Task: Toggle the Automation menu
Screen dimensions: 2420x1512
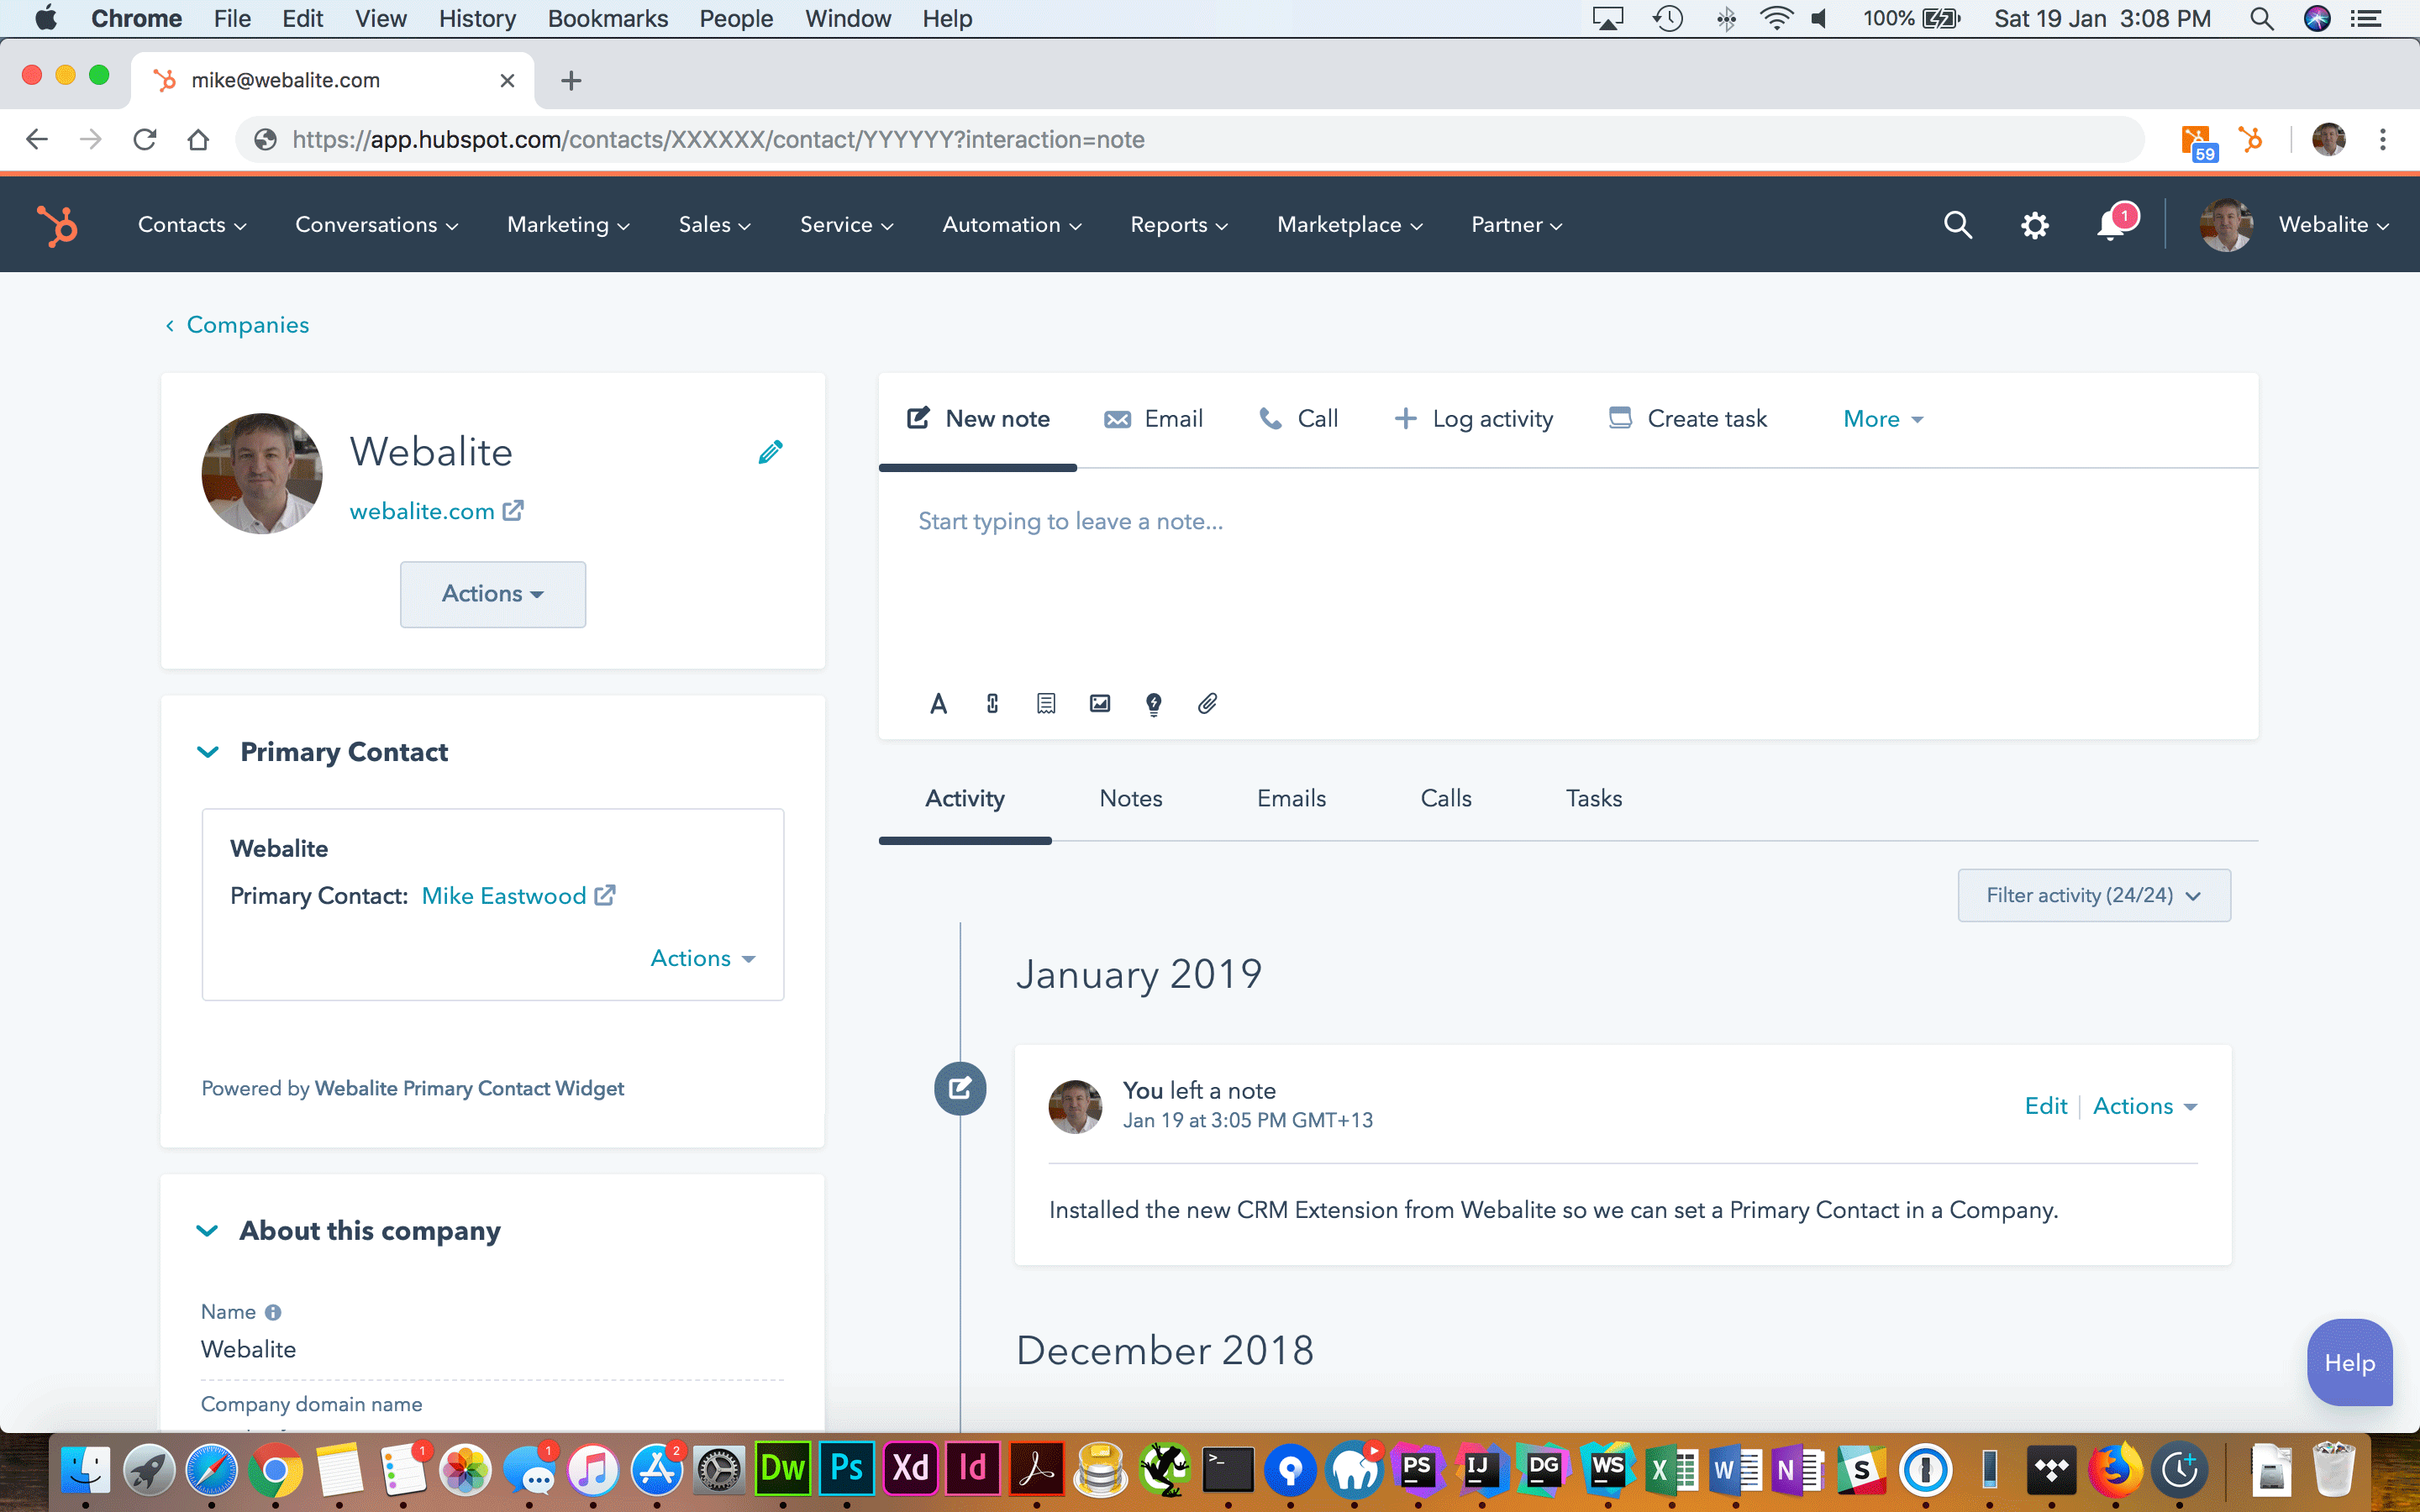Action: (x=1011, y=223)
